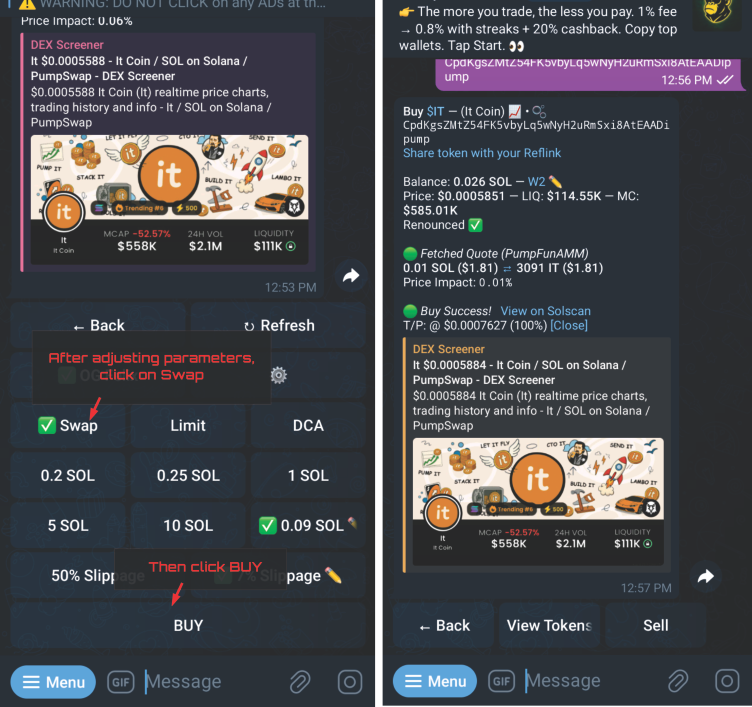Toggle the checked Swap option
The width and height of the screenshot is (752, 707).
(68, 425)
